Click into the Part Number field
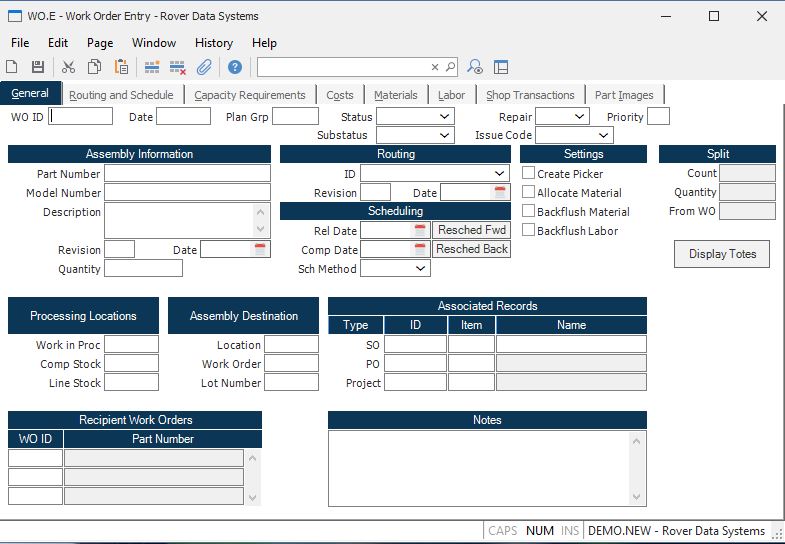 187,174
